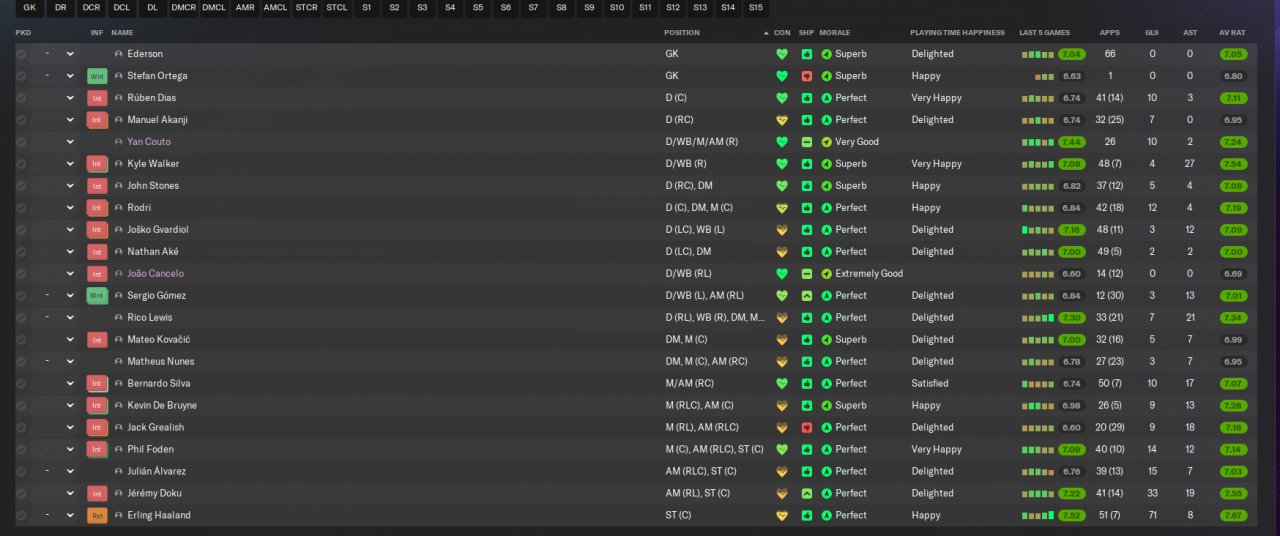The image size is (1280, 536).
Task: Open the selection dropdown chevron for Rico Lewis
Action: pyautogui.click(x=70, y=318)
